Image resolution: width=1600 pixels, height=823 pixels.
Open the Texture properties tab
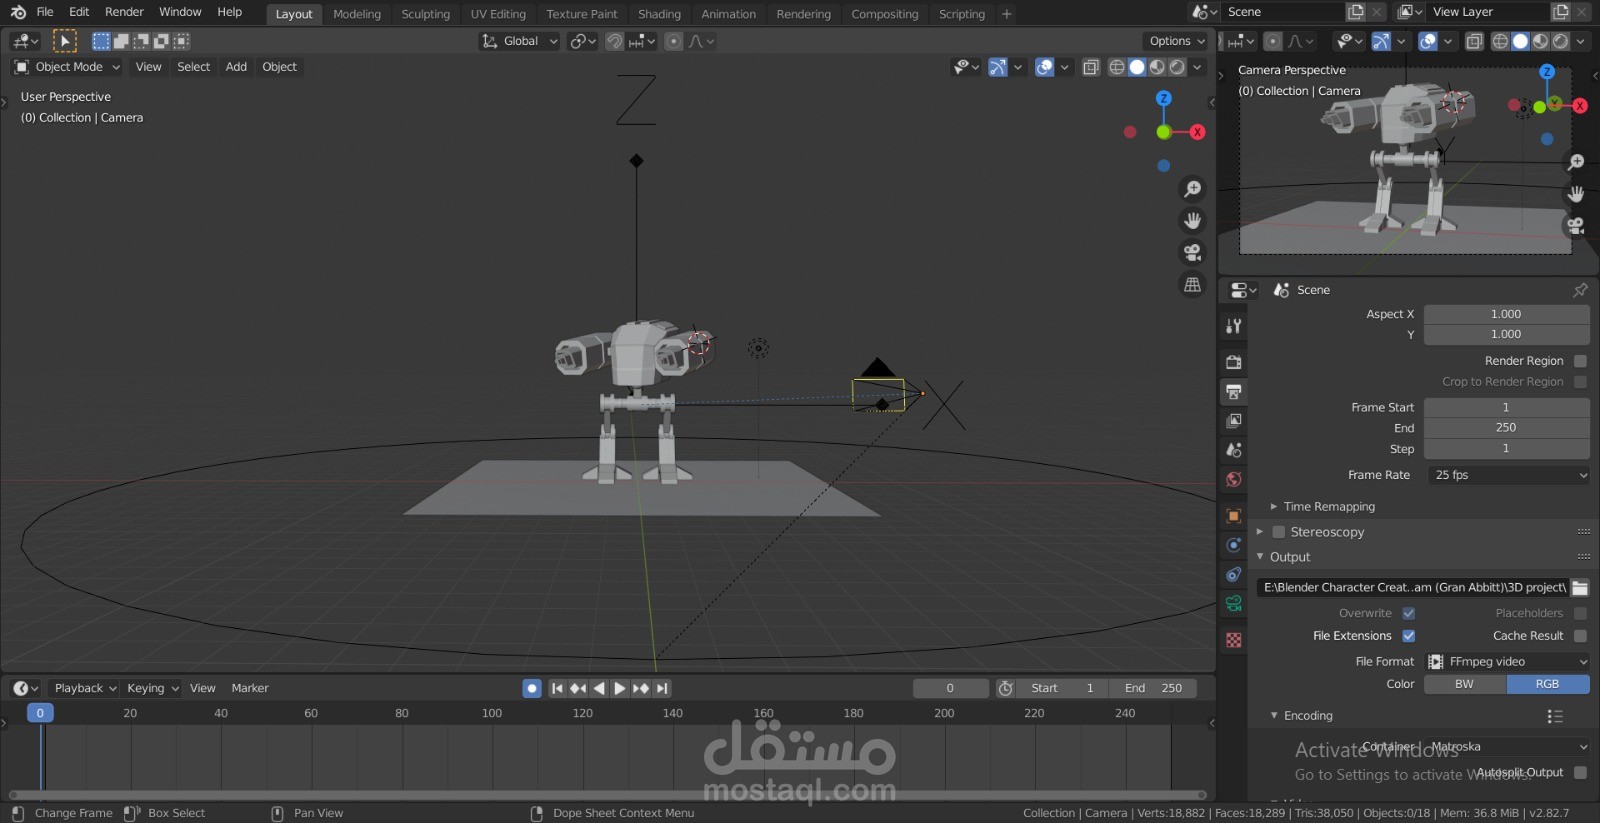click(1234, 640)
